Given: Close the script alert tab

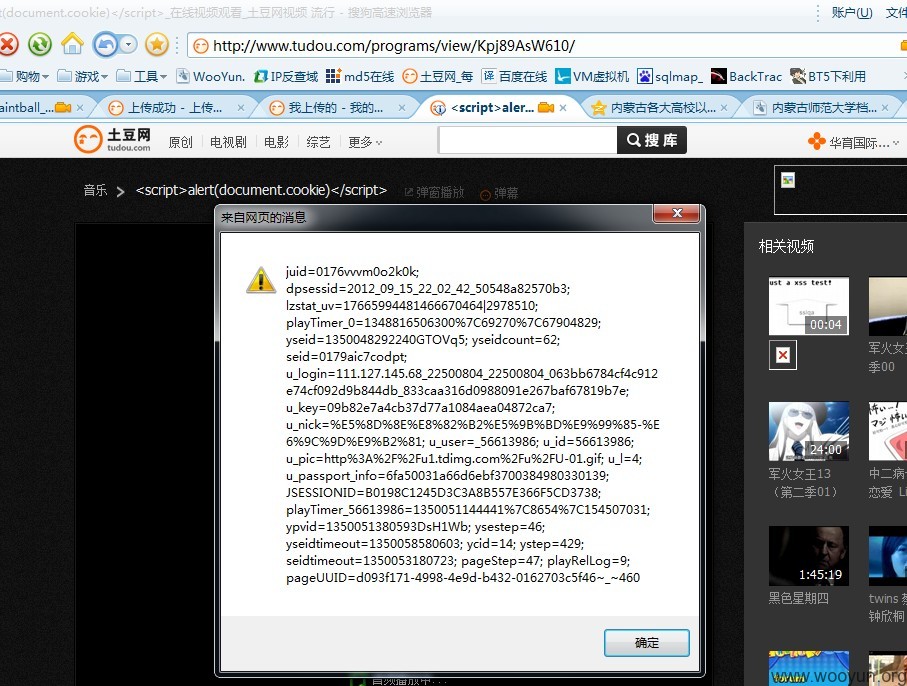Looking at the screenshot, I should pos(562,108).
